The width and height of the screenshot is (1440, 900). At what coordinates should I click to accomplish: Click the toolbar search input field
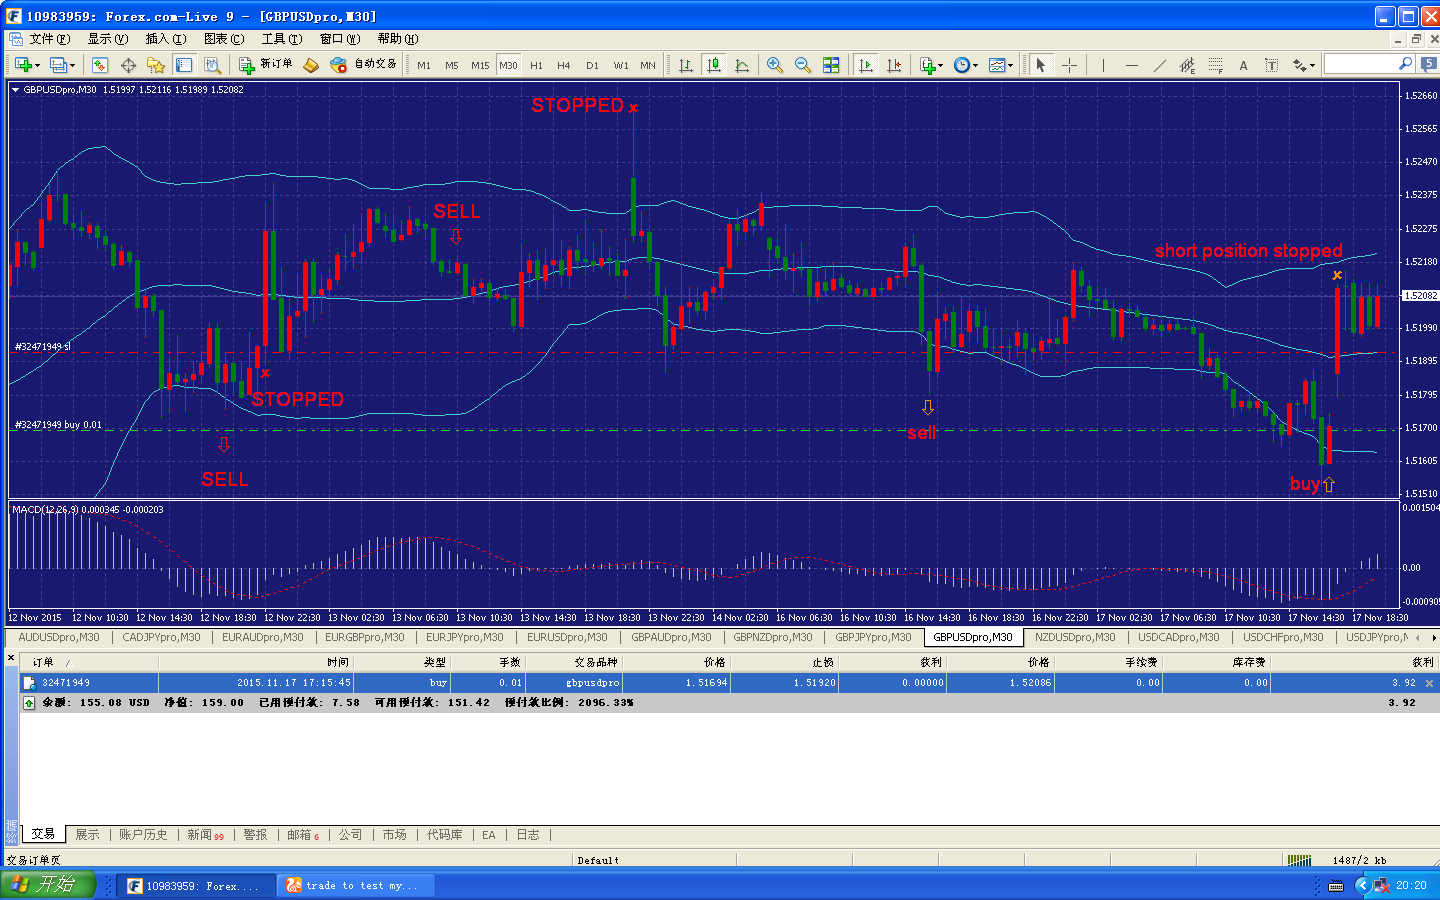pos(1361,64)
